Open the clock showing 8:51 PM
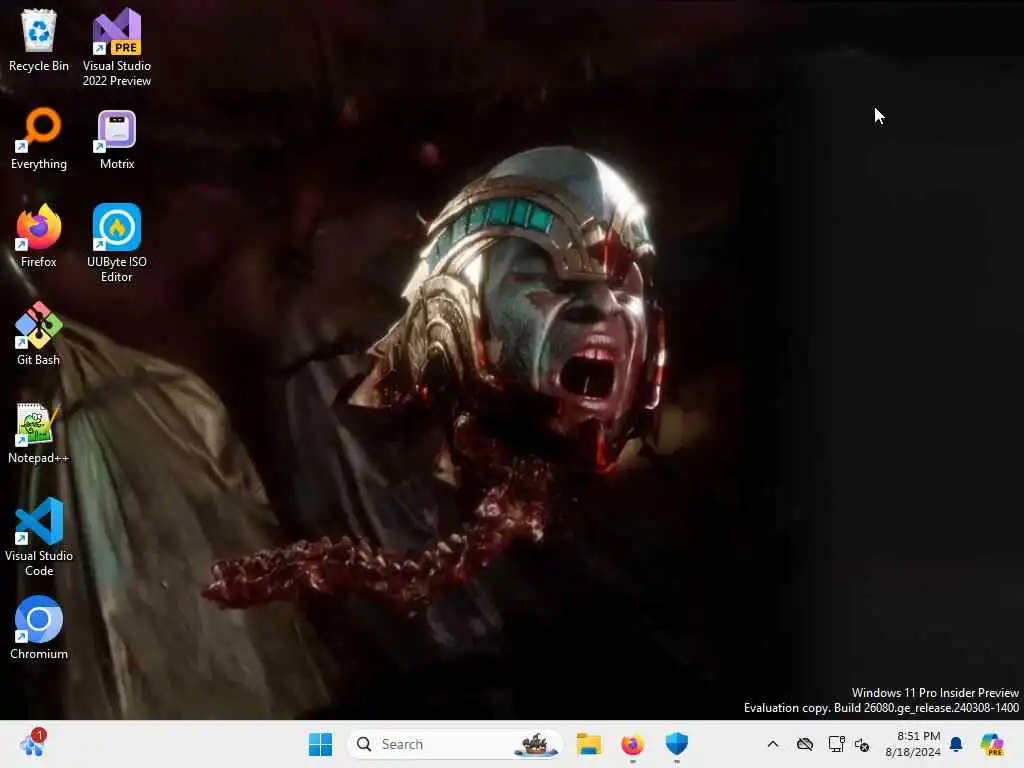This screenshot has height=768, width=1024. tap(913, 744)
